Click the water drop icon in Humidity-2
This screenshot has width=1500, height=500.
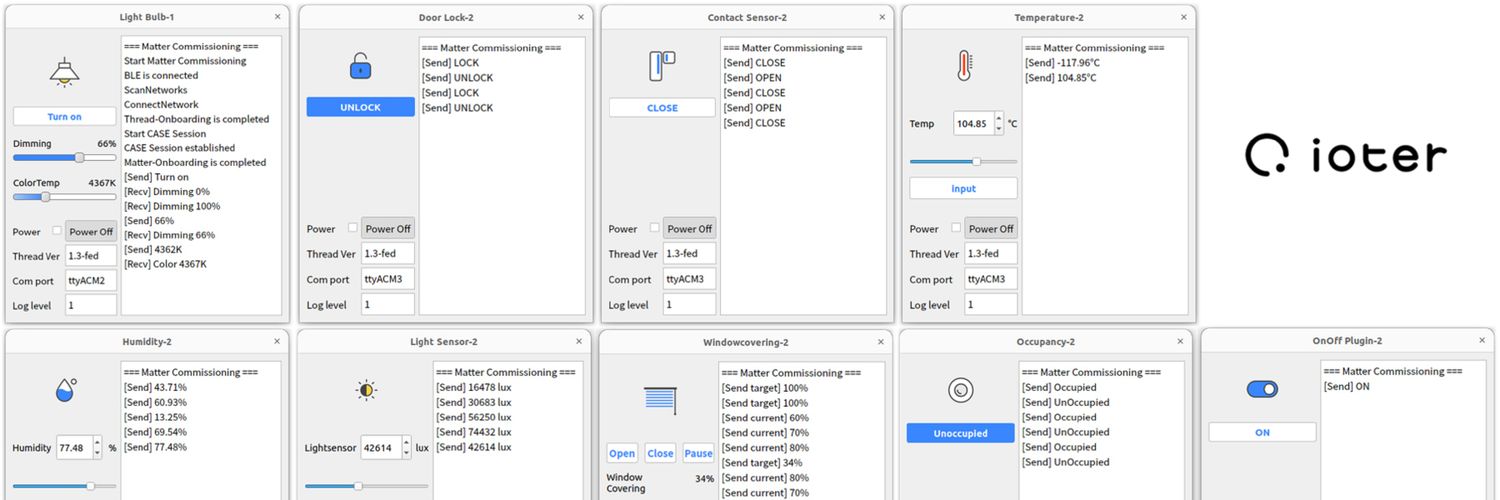(66, 389)
